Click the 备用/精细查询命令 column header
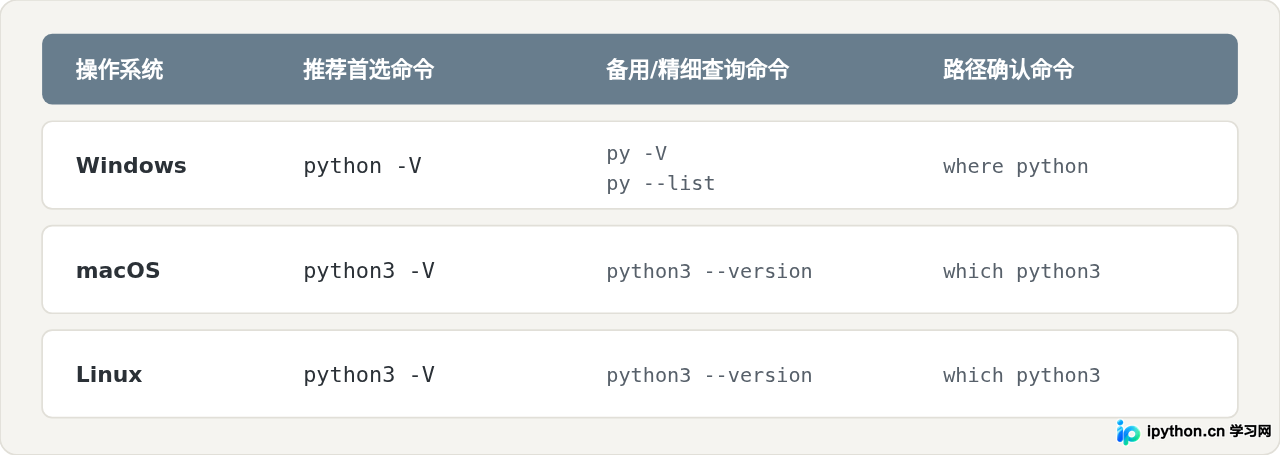The image size is (1280, 455). [x=697, y=70]
